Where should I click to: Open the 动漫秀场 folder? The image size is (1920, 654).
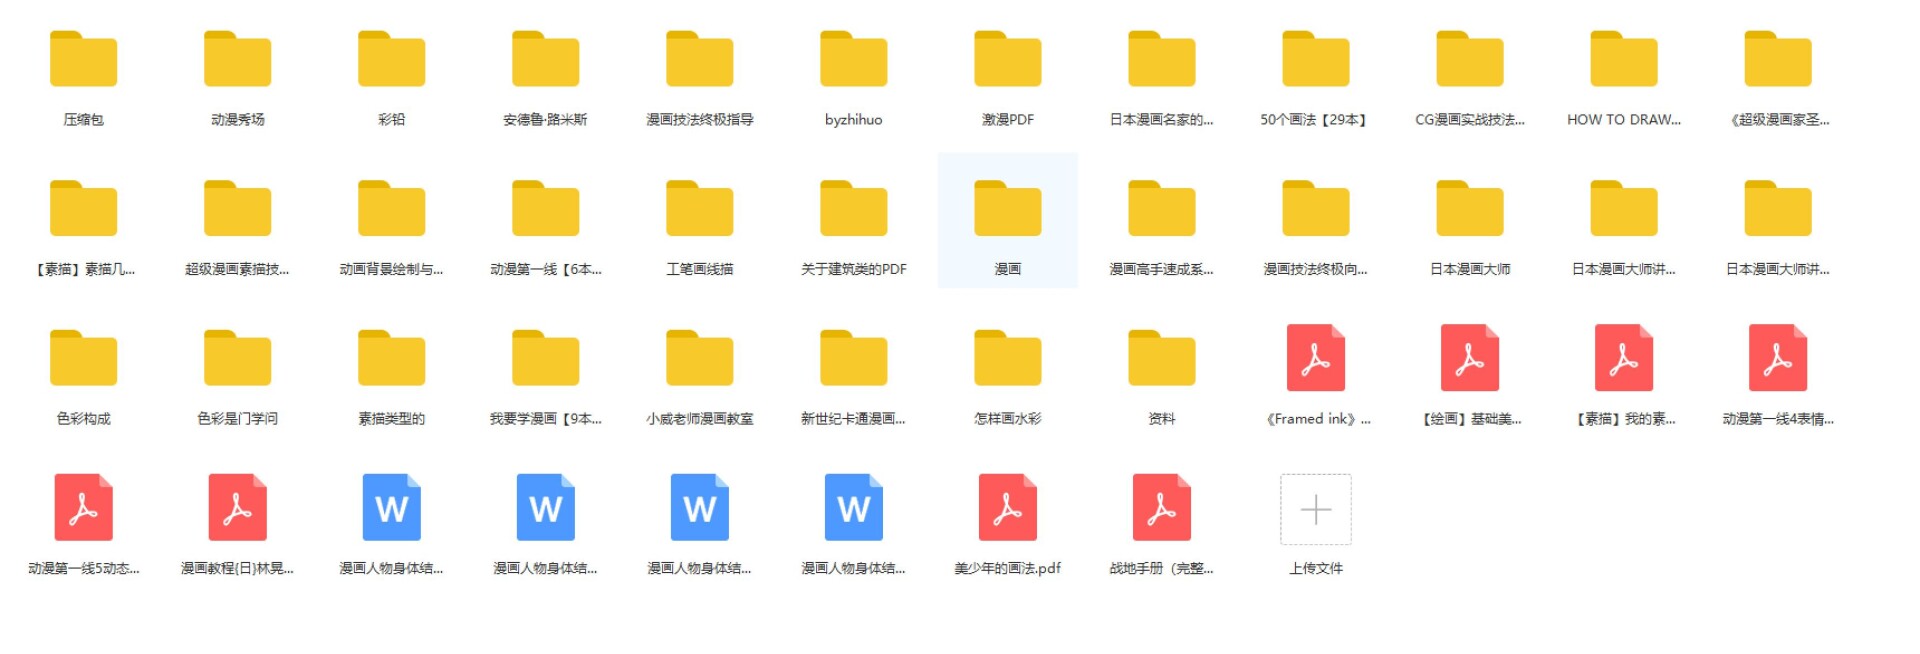pos(237,60)
